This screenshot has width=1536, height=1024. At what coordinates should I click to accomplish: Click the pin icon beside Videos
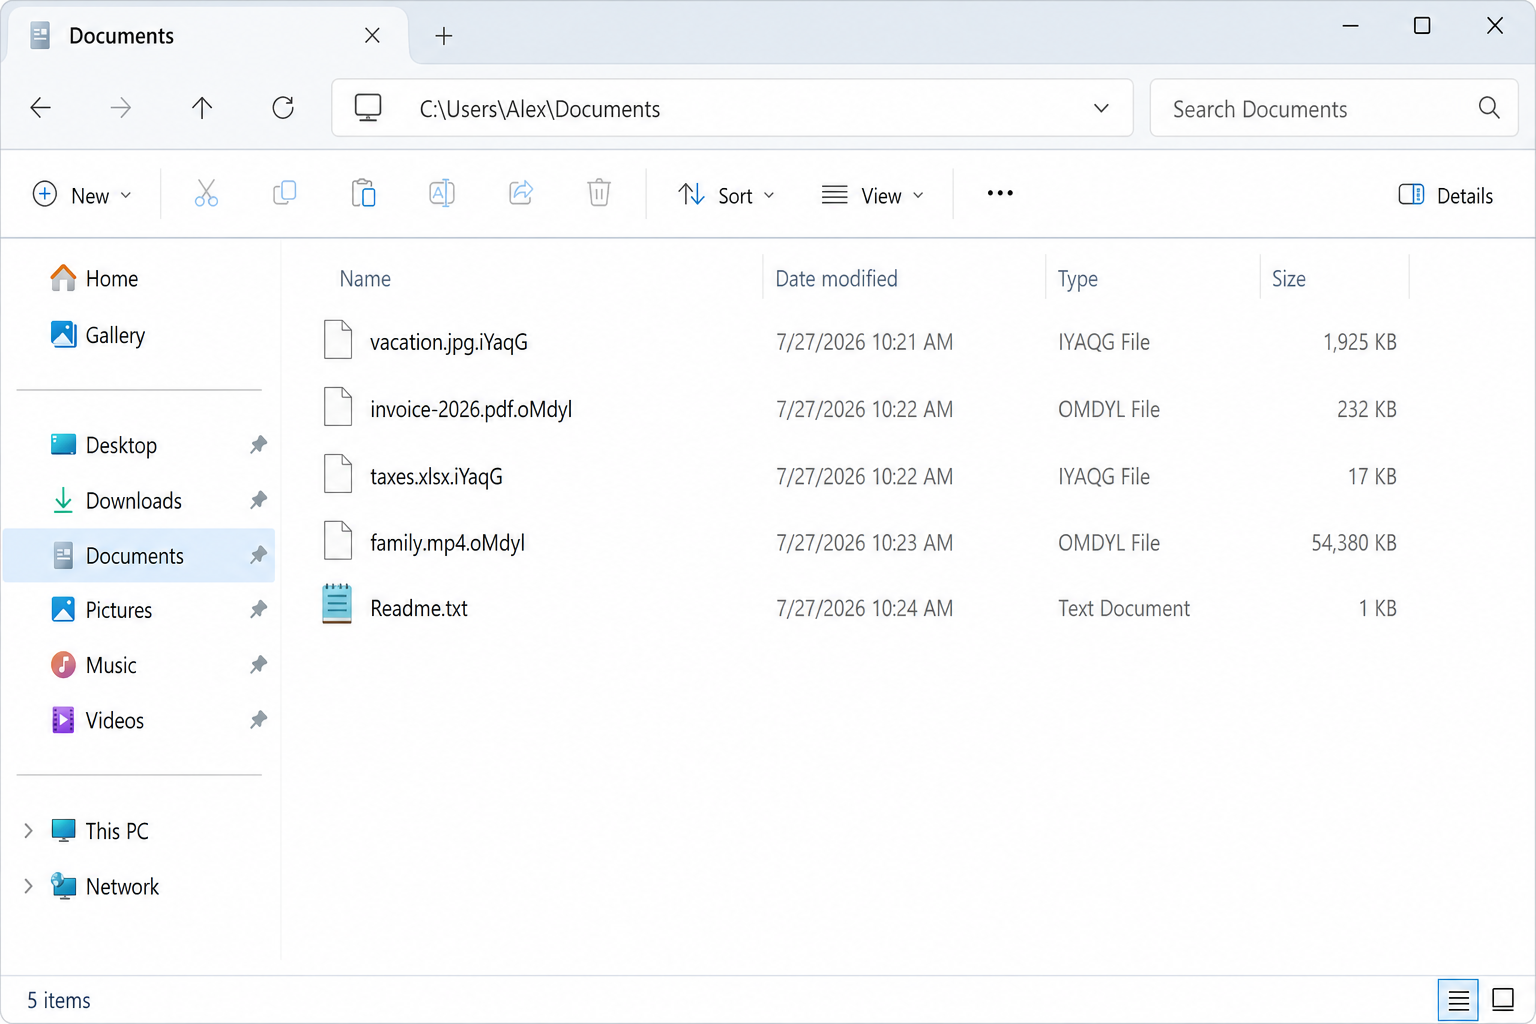[258, 720]
